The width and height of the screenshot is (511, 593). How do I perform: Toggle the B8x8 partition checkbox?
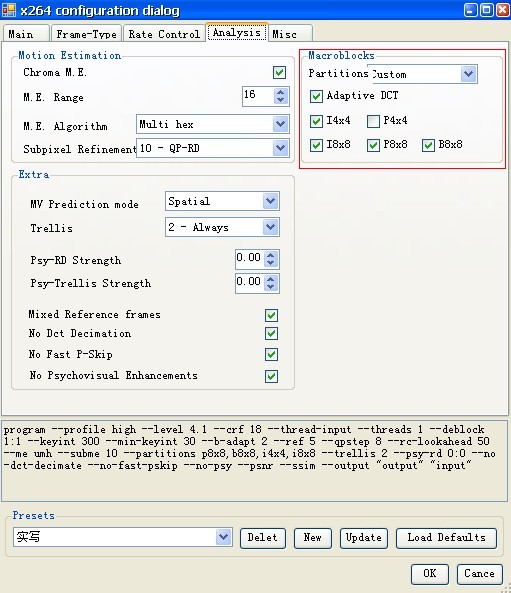point(428,145)
